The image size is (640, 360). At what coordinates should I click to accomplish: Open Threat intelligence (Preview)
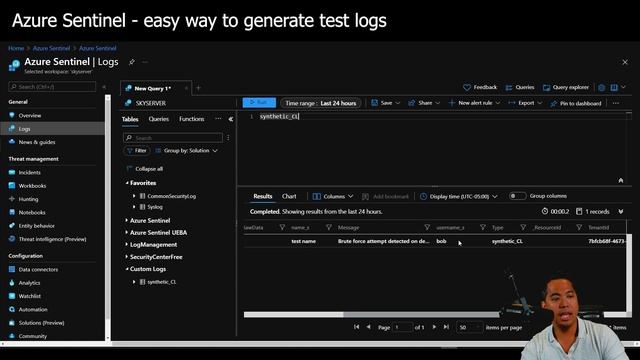[52, 239]
